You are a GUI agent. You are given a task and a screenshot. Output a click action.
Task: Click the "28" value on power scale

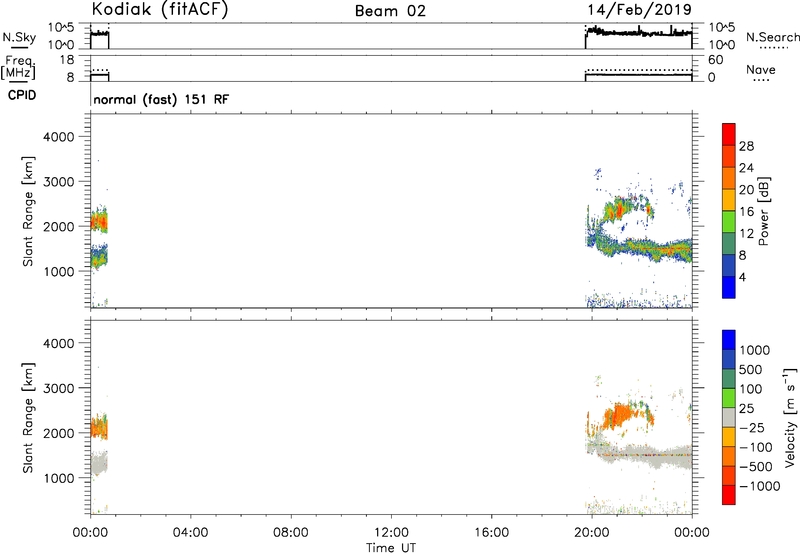[x=746, y=146]
